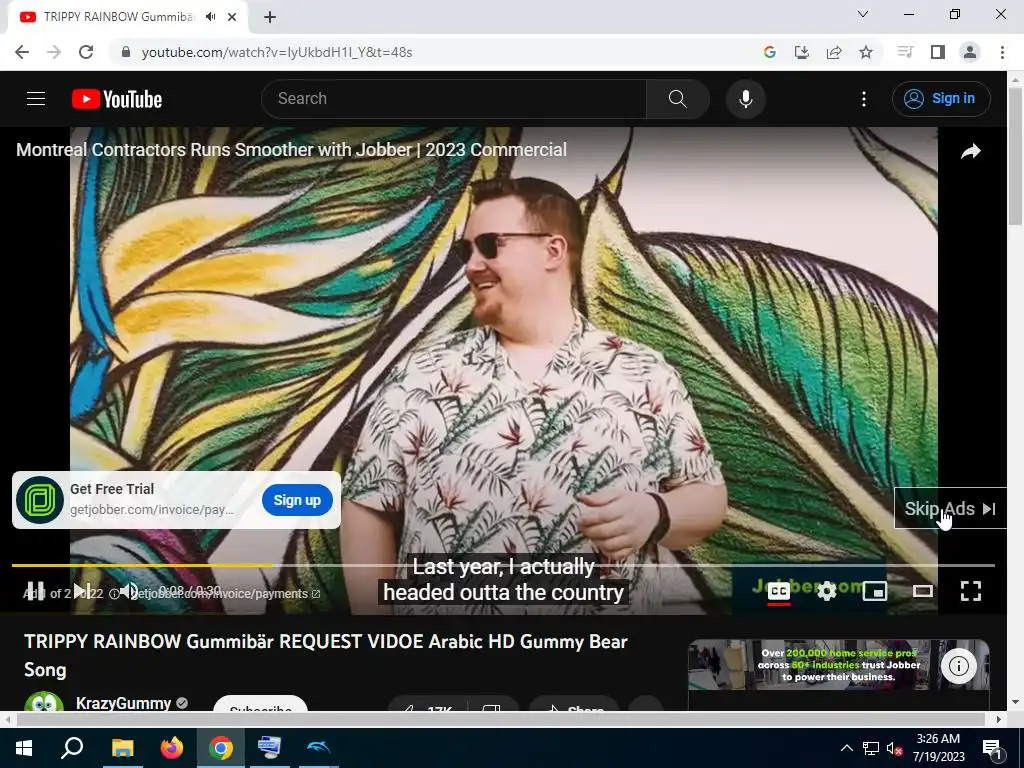Share the ad using arrow icon
Image resolution: width=1024 pixels, height=768 pixels.
970,152
